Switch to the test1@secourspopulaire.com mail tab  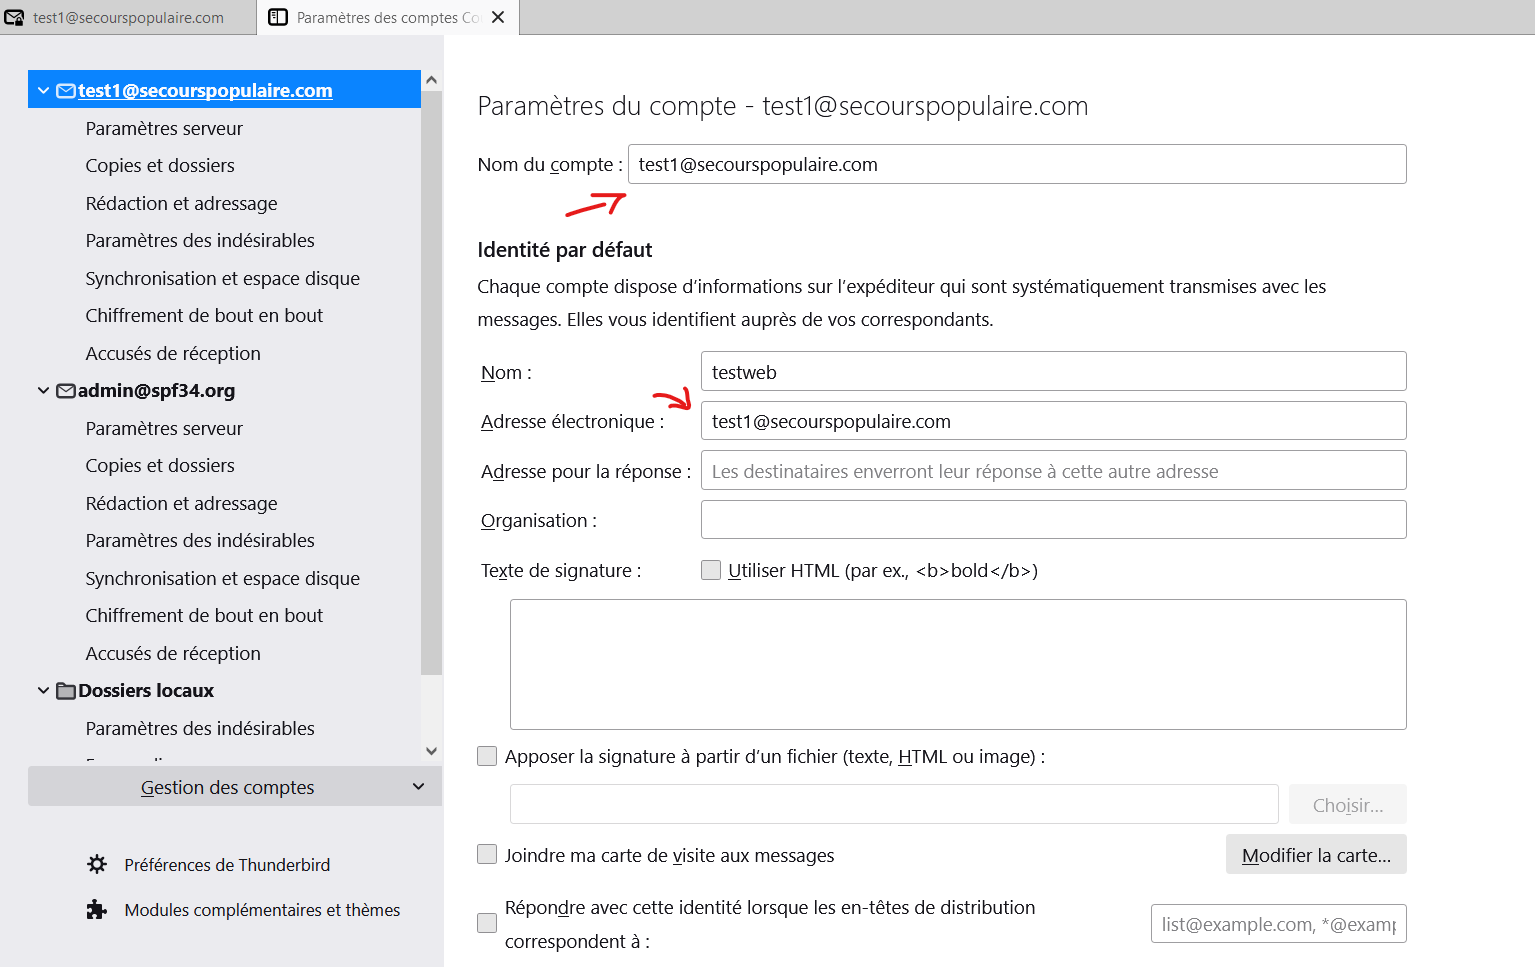pyautogui.click(x=128, y=18)
